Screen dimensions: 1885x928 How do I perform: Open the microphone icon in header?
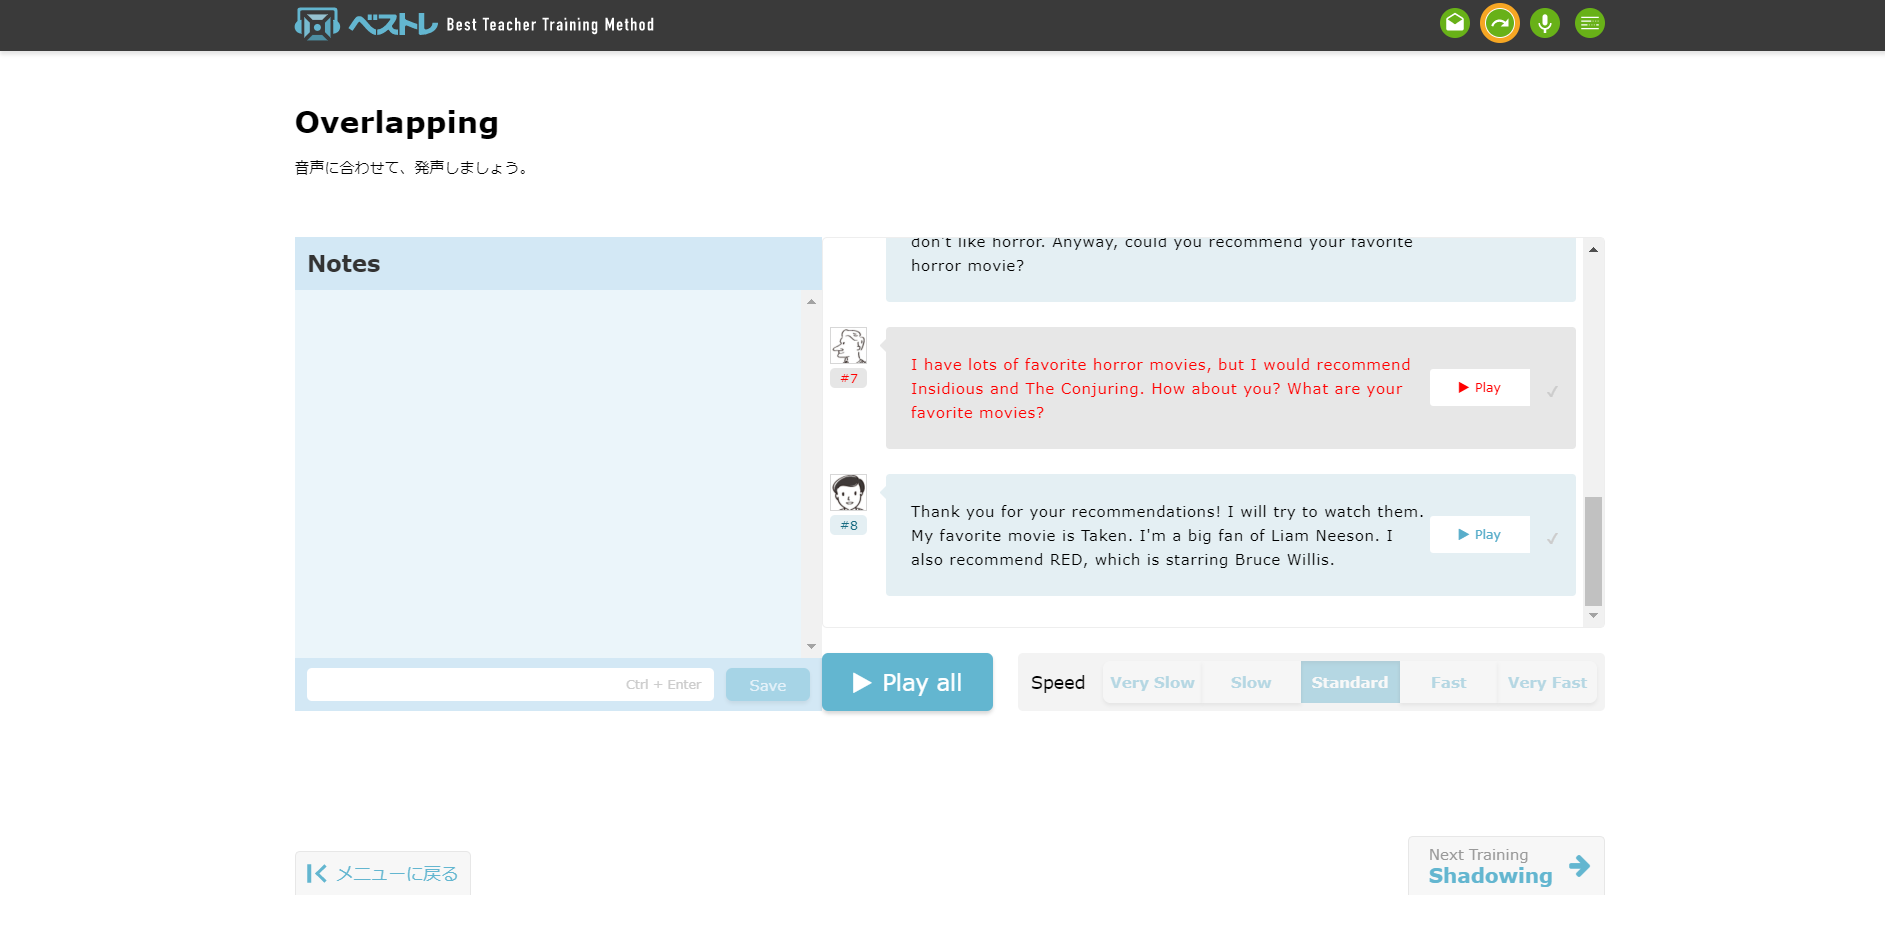[1544, 23]
